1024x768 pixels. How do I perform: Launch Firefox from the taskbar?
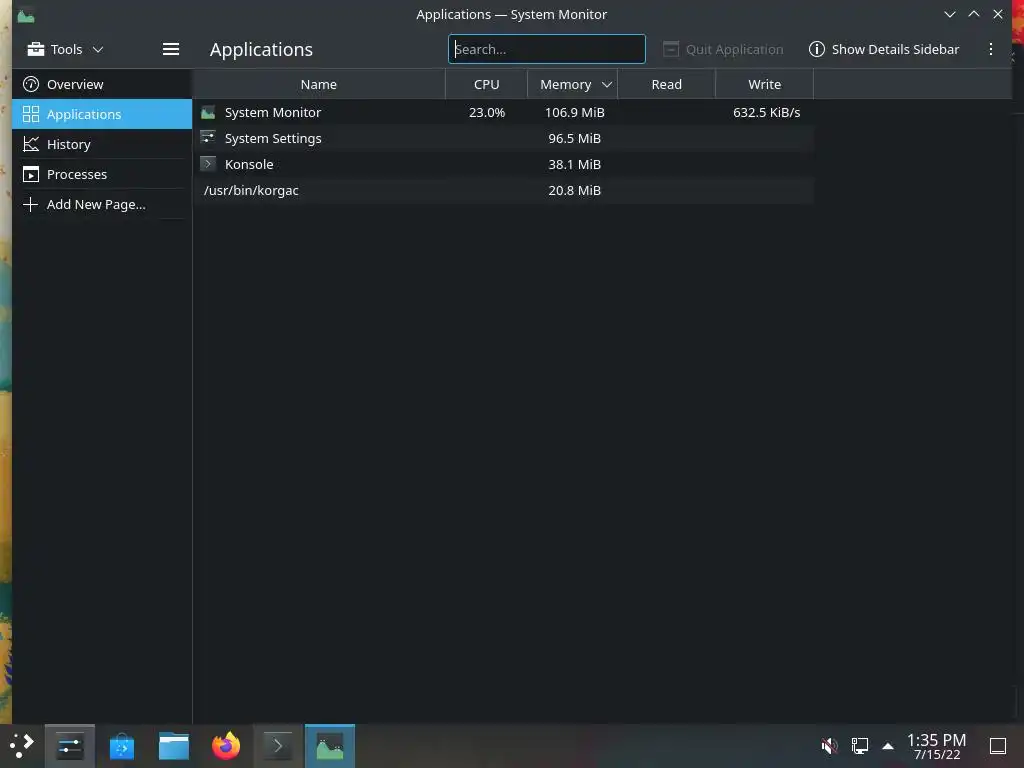click(226, 746)
